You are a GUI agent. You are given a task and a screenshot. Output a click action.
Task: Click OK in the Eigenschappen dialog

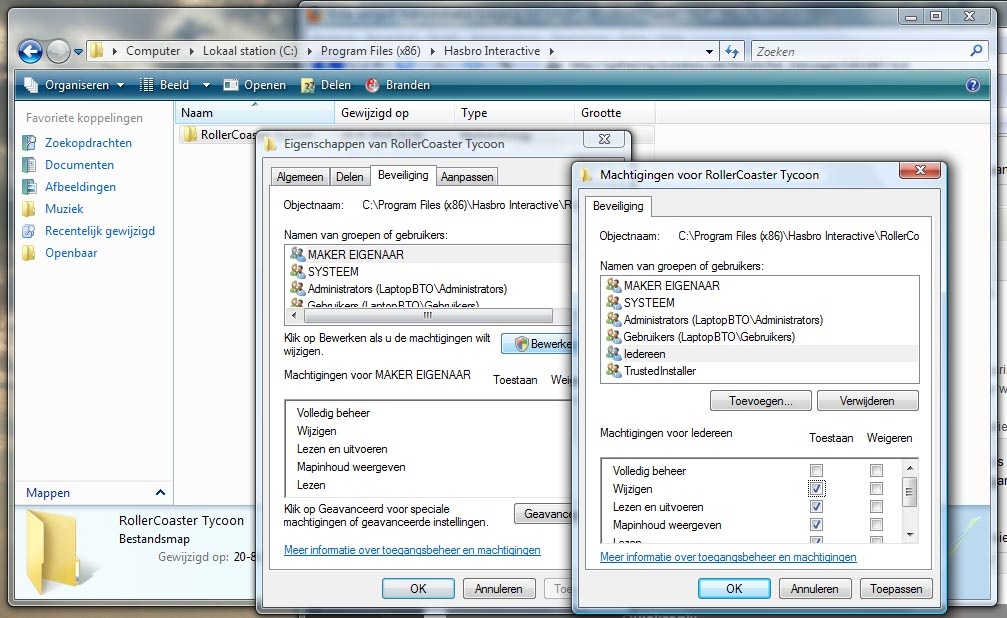[x=418, y=588]
